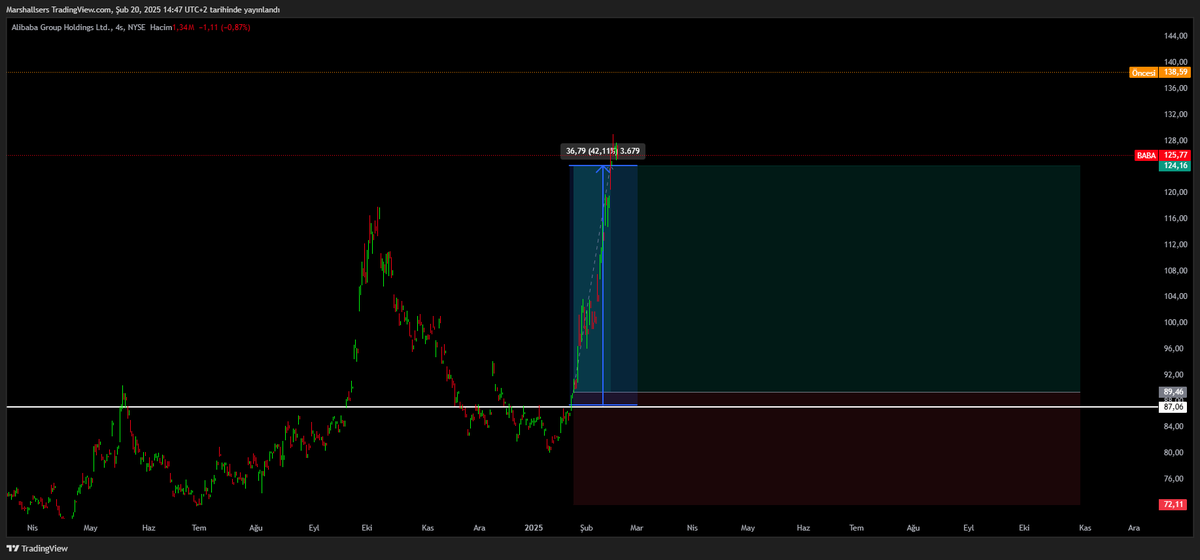Click the 92,00 price axis label
Viewport: 1200px width, 560px height.
(1174, 374)
